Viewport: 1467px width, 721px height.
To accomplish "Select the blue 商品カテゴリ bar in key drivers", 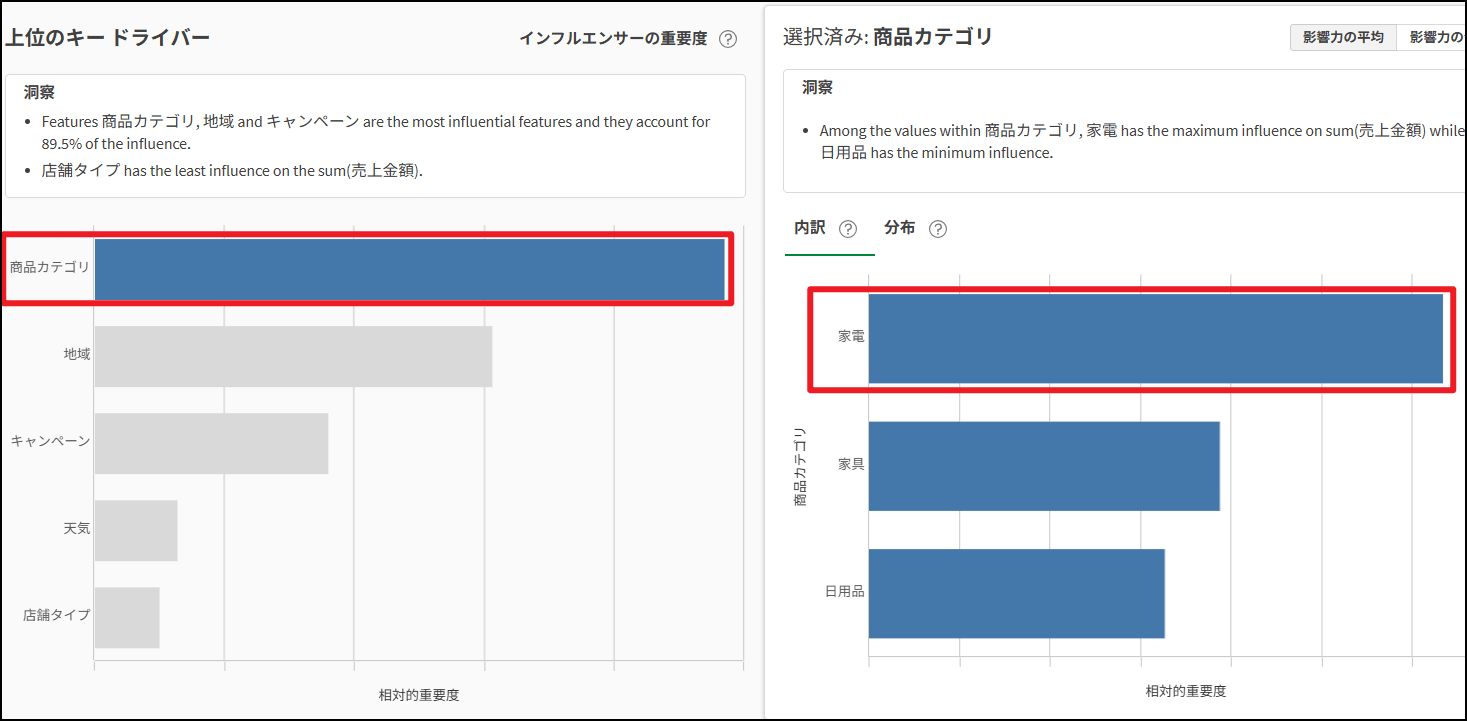I will coord(409,269).
